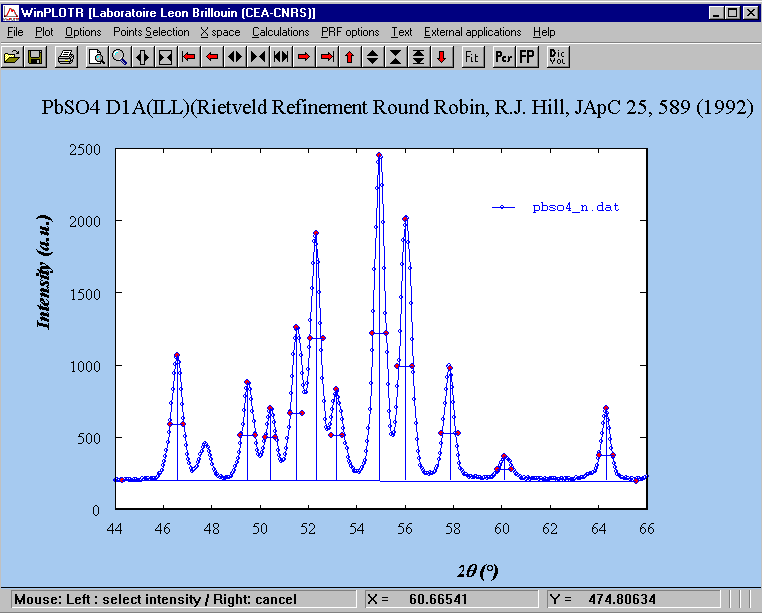Screen dimensions: 762x613
Task: Expand the Points Selection menu
Action: tap(151, 32)
